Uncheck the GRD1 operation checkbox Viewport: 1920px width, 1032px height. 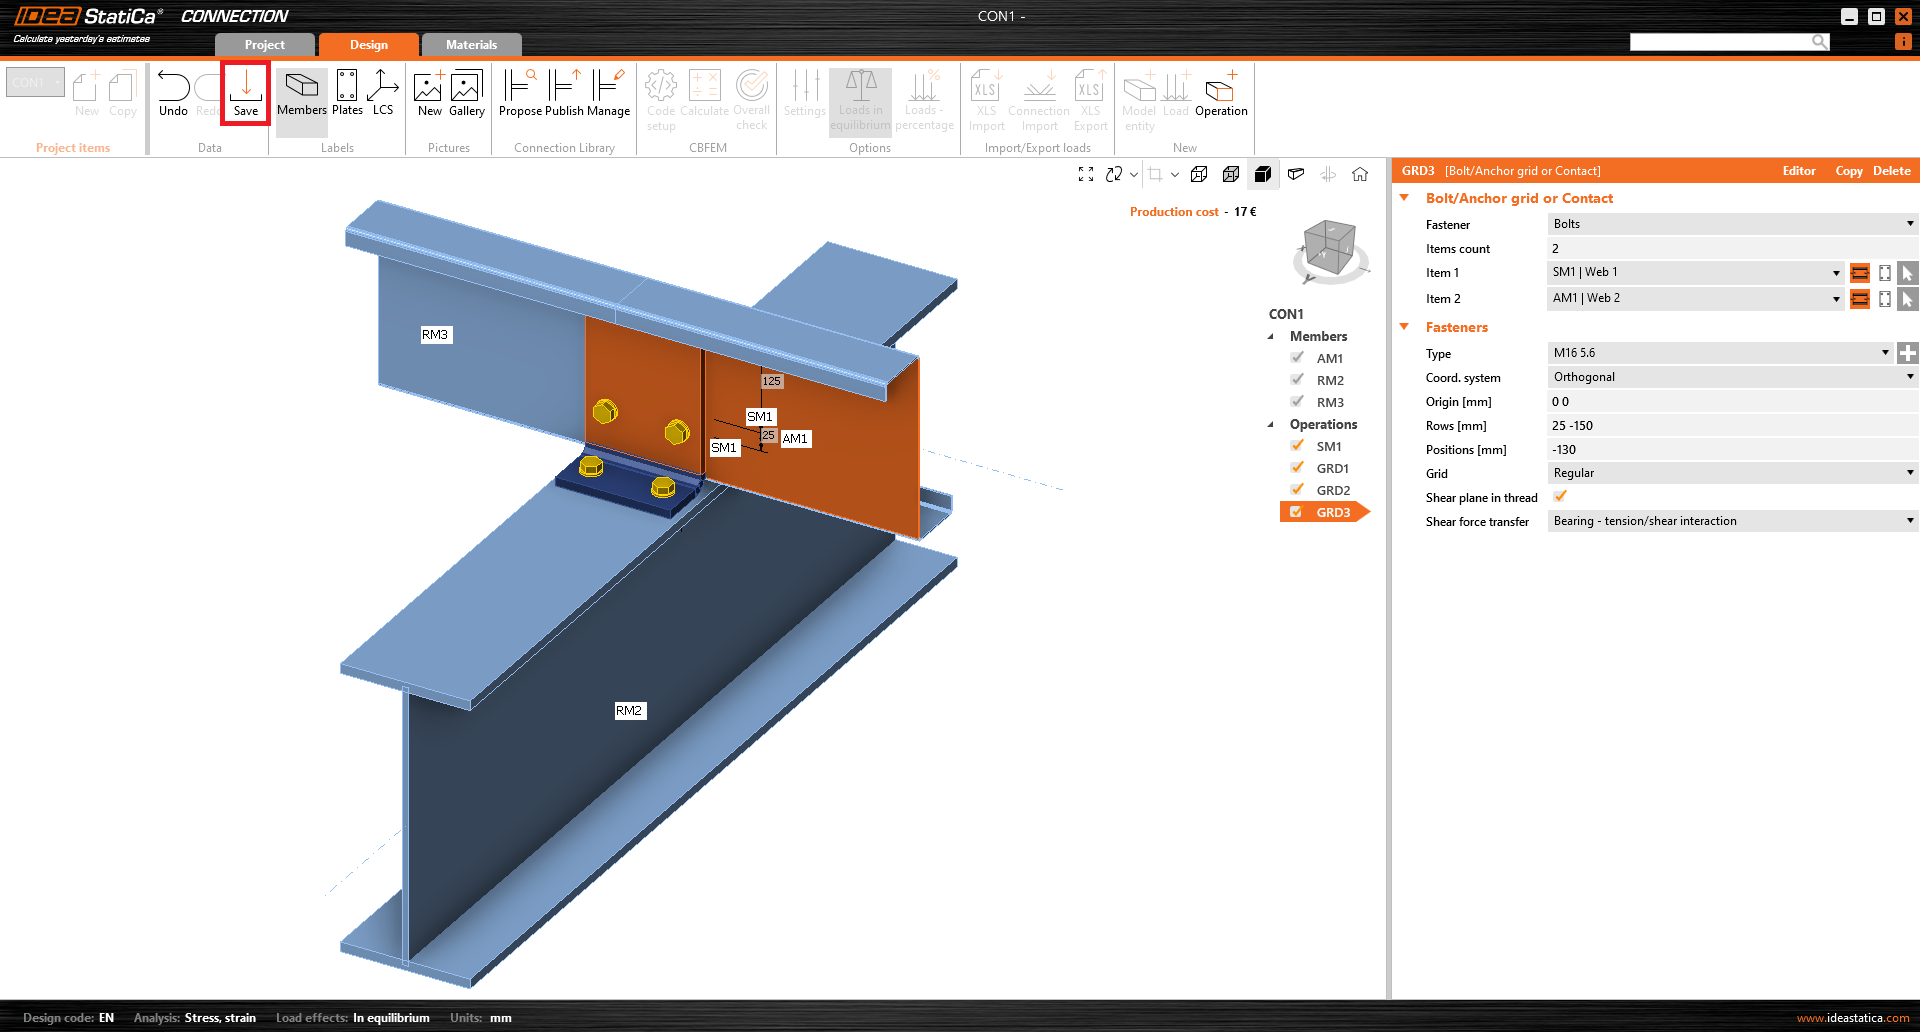point(1297,468)
